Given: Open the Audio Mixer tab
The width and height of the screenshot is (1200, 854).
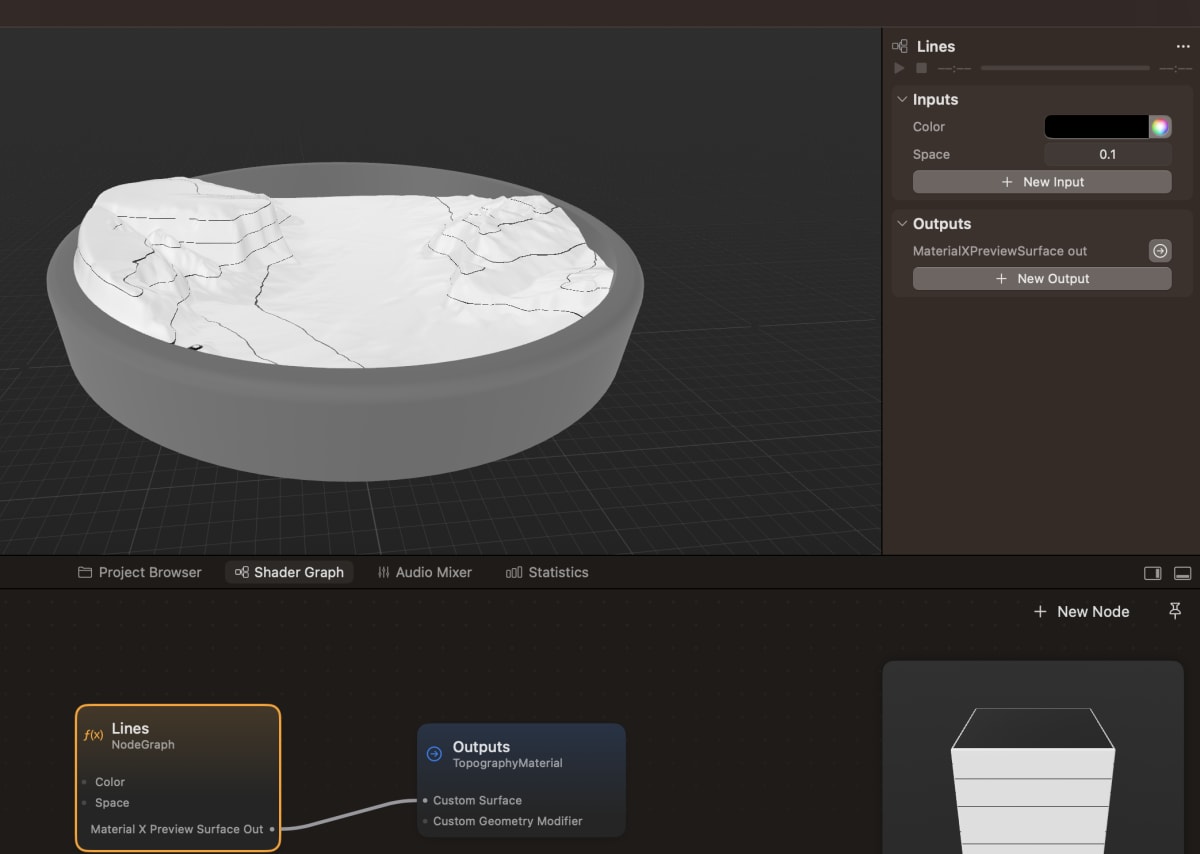Looking at the screenshot, I should 424,573.
